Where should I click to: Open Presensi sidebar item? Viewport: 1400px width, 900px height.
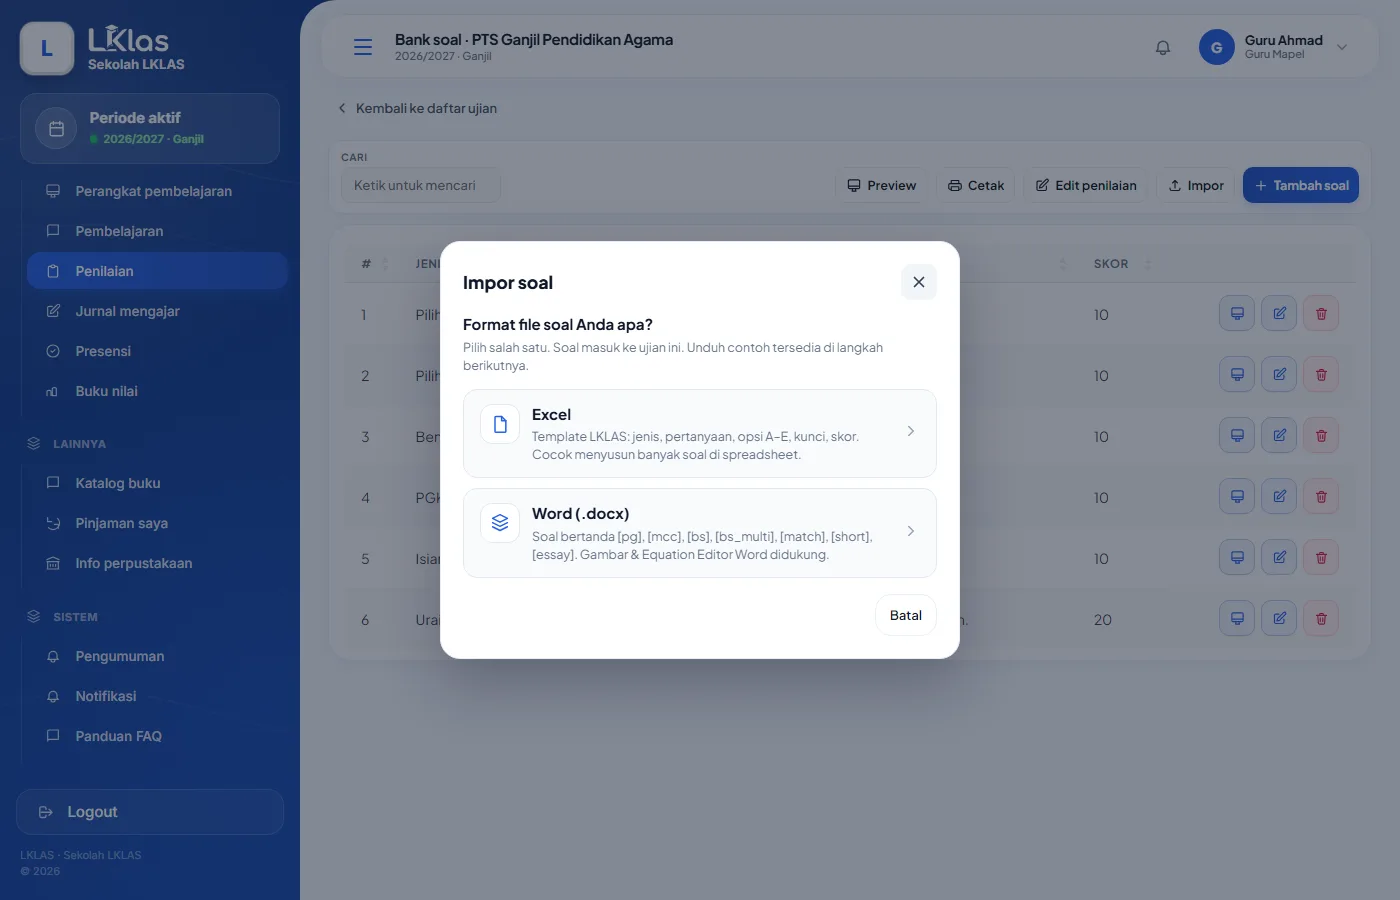point(157,351)
